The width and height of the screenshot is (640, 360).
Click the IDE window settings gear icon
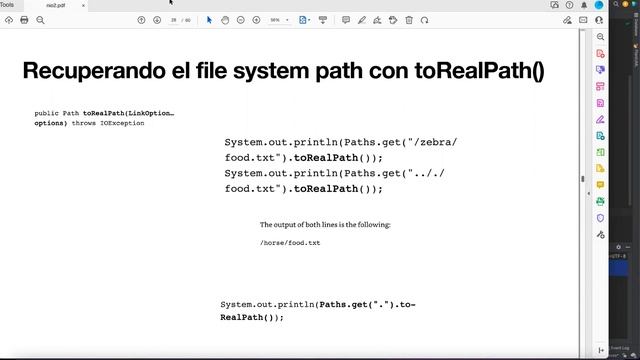(618, 247)
